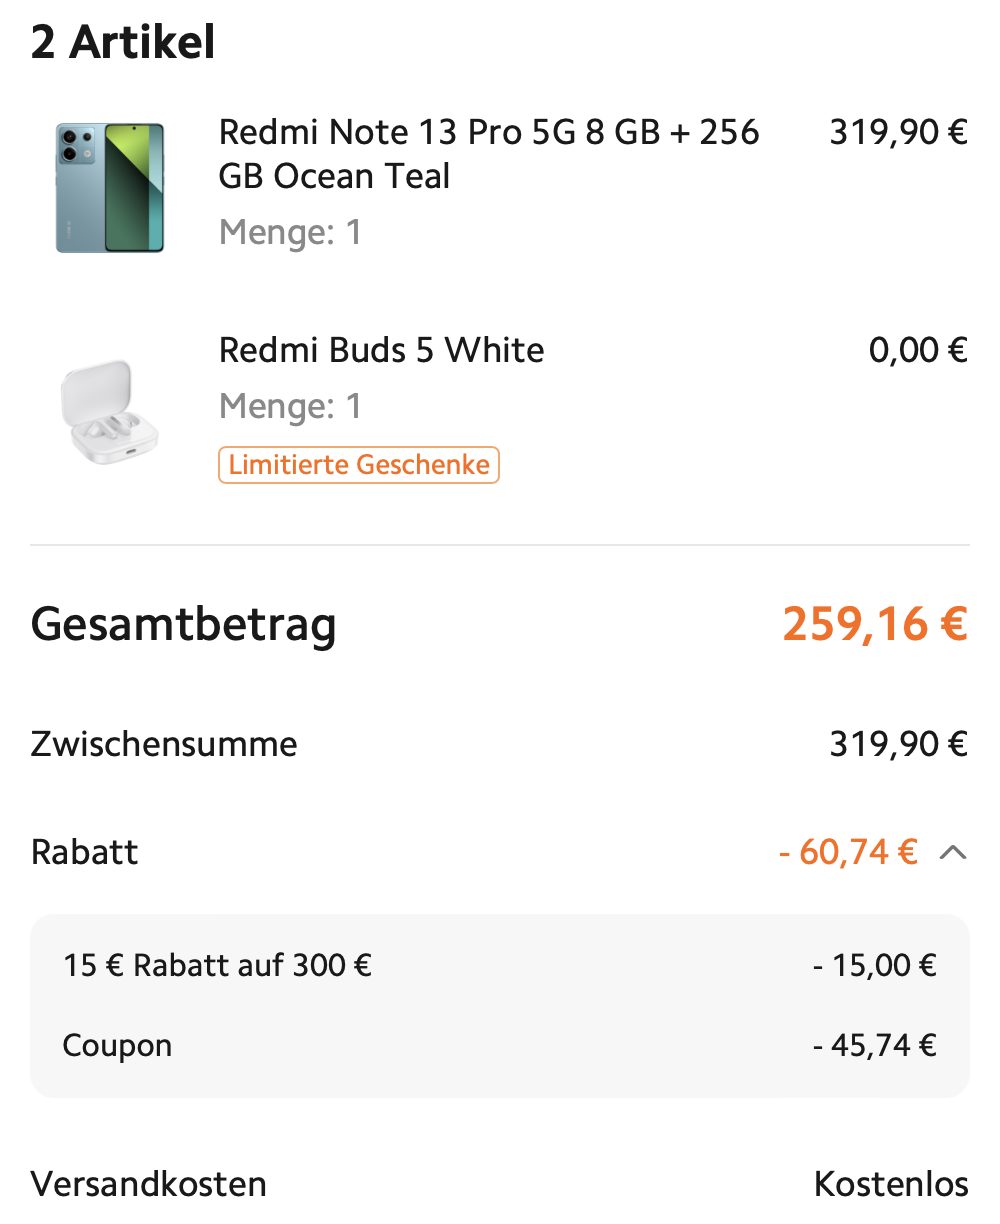Click Menge: 1 under the Redmi Note 13 Pro
The height and width of the screenshot is (1224, 1000).
coord(290,233)
